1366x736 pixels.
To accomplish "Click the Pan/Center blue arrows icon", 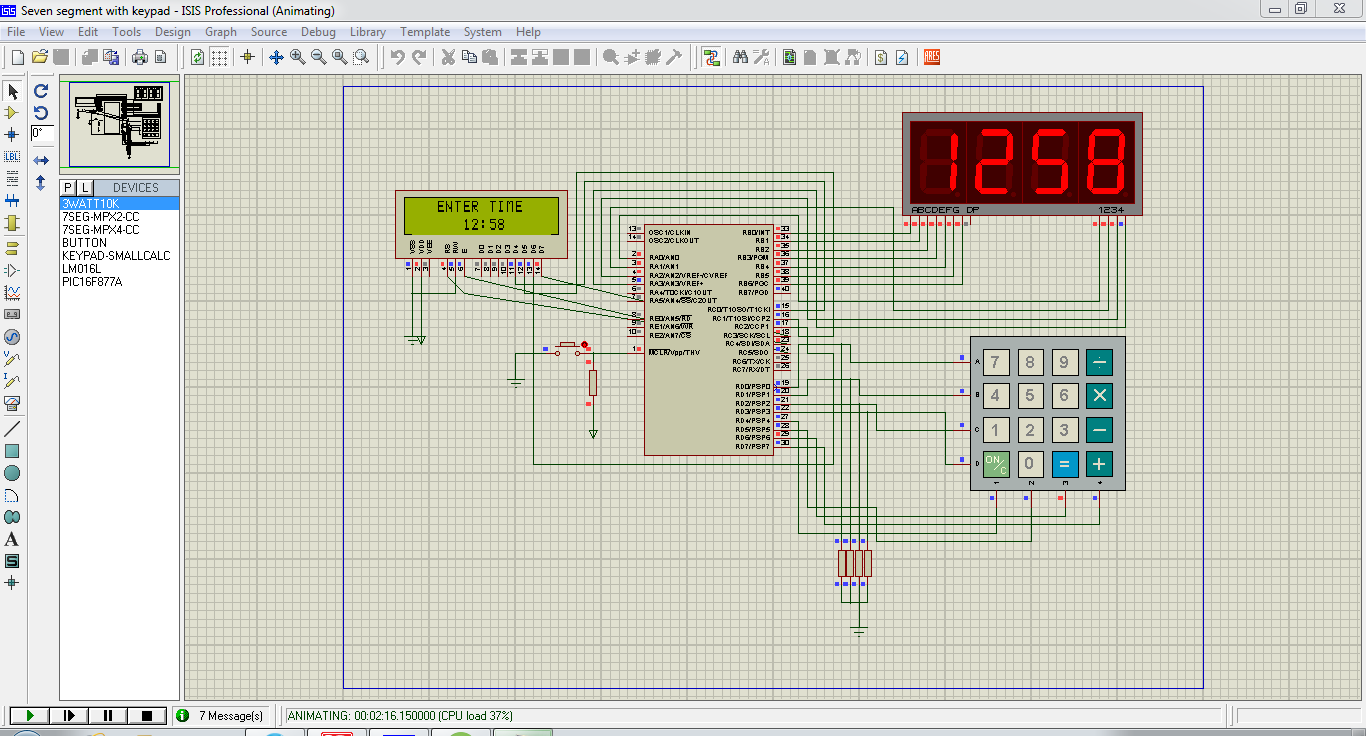I will pyautogui.click(x=277, y=57).
